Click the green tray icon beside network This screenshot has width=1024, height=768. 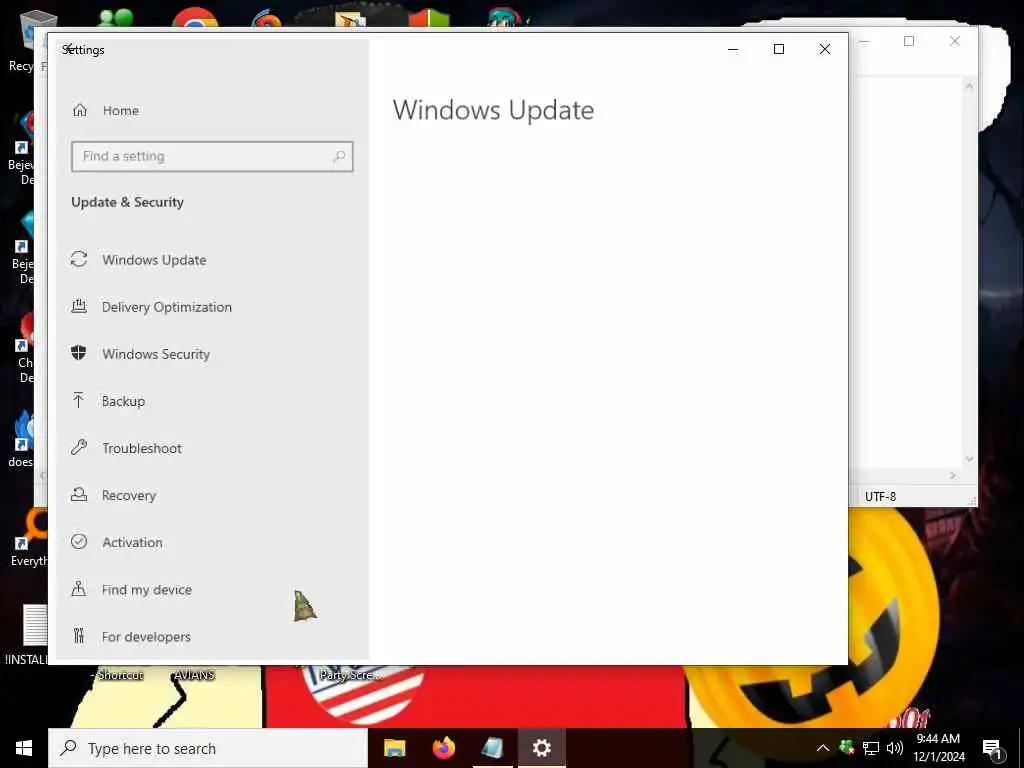pyautogui.click(x=846, y=748)
